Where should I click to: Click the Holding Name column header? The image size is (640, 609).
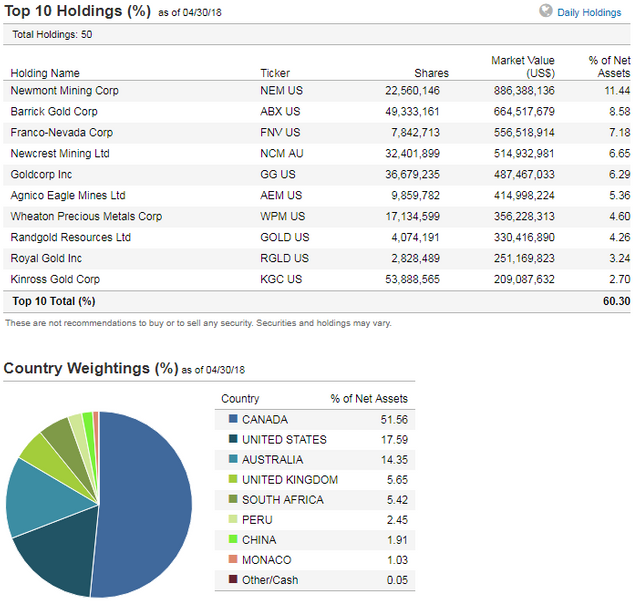[x=45, y=73]
